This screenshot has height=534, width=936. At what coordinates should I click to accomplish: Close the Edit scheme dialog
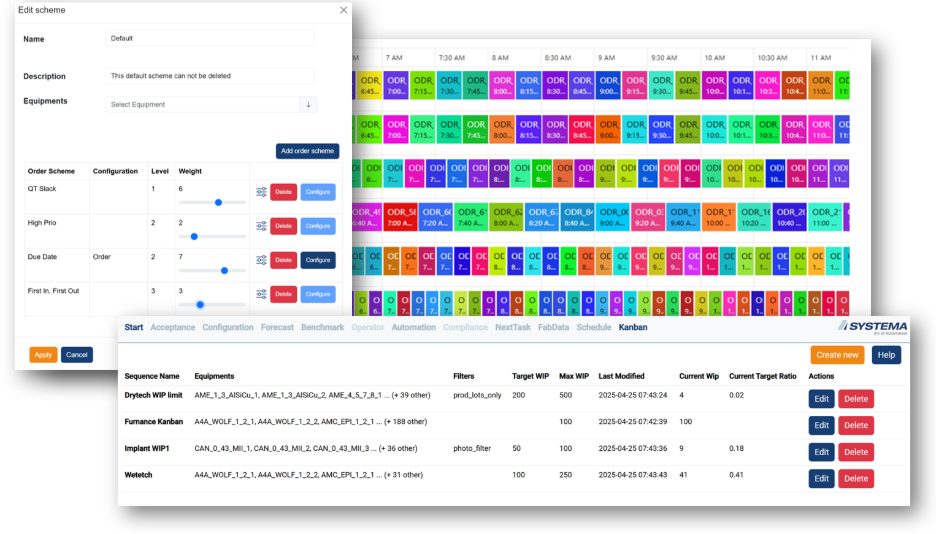point(344,10)
